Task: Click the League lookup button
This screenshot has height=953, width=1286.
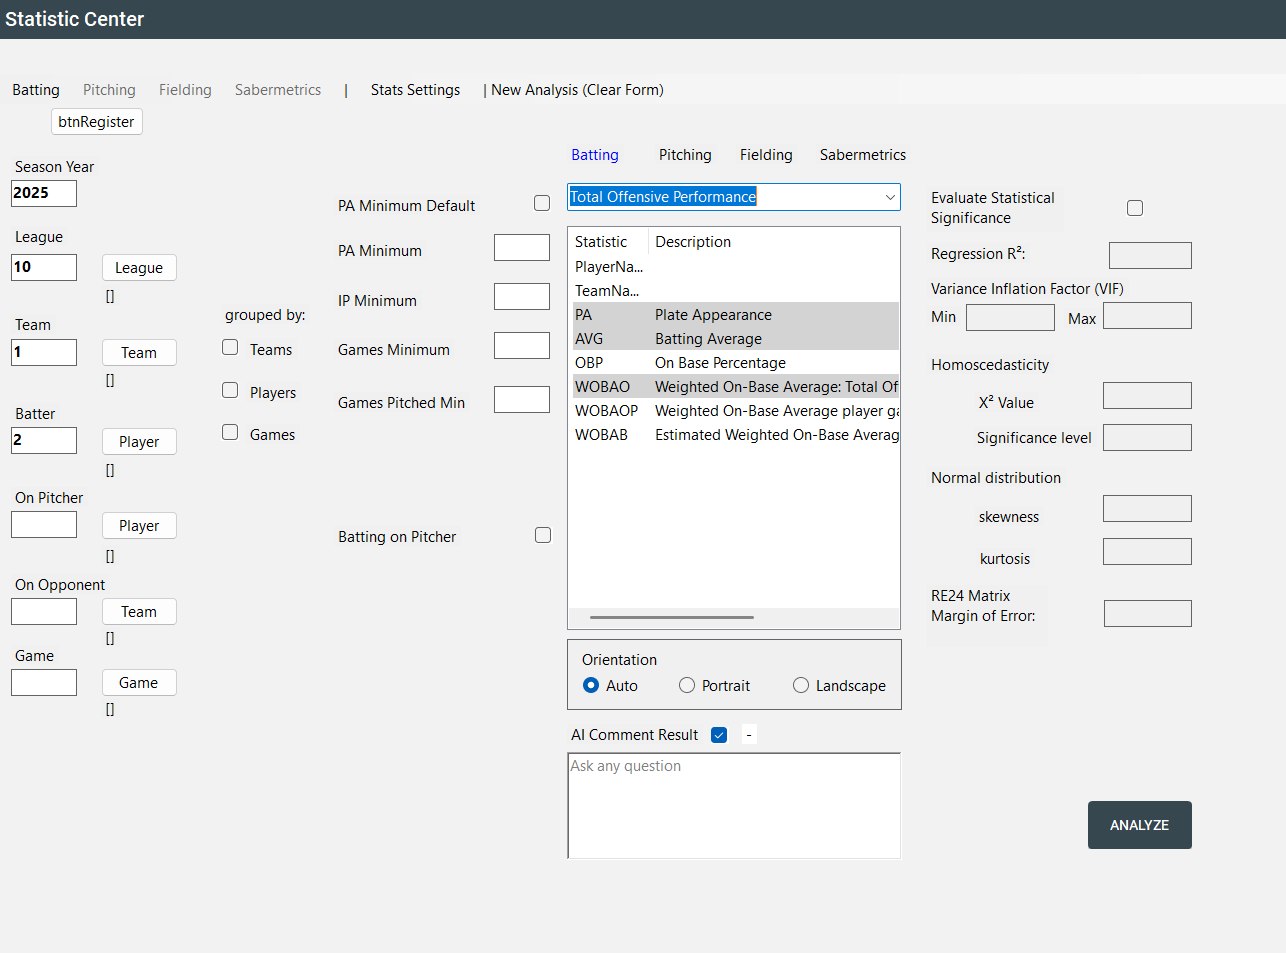Action: tap(139, 268)
